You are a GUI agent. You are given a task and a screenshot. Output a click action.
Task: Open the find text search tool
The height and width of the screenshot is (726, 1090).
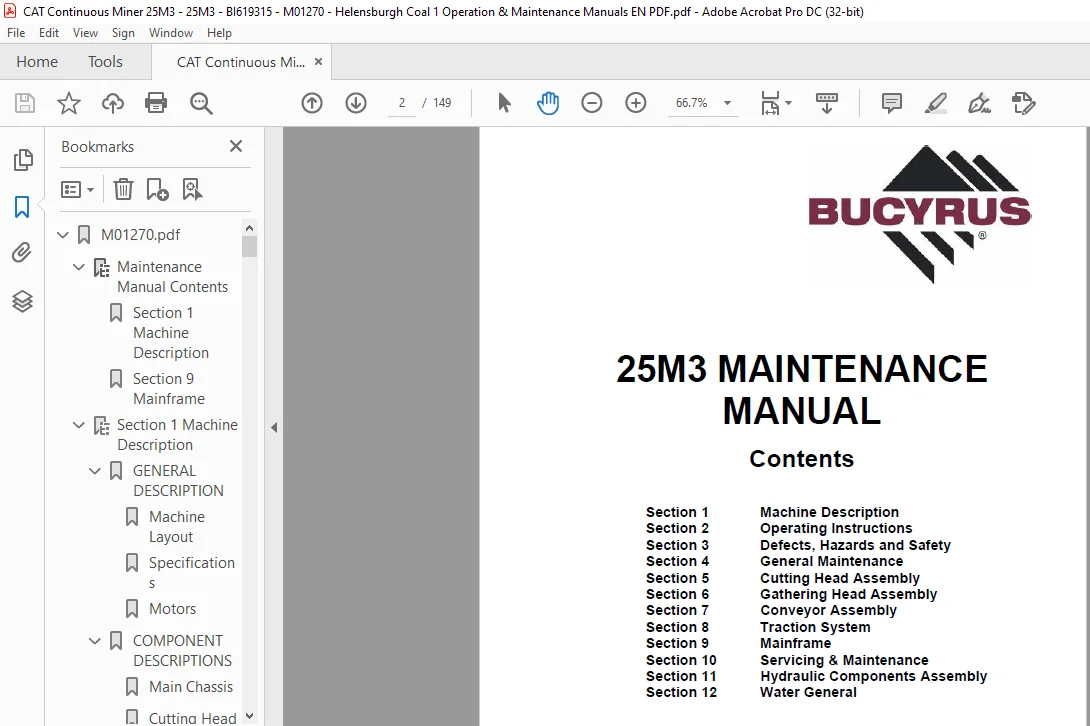pos(201,103)
